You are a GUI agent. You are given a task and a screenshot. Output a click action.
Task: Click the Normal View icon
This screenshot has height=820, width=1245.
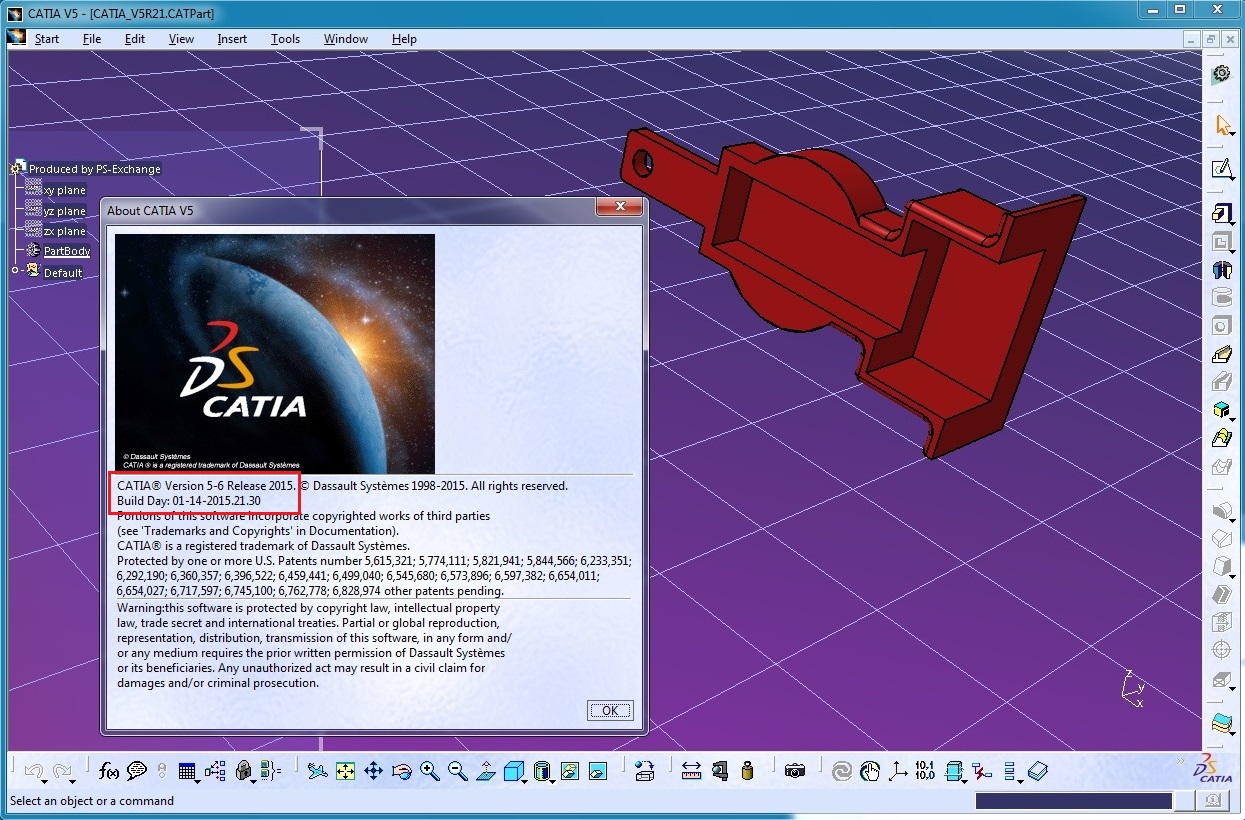click(x=486, y=771)
